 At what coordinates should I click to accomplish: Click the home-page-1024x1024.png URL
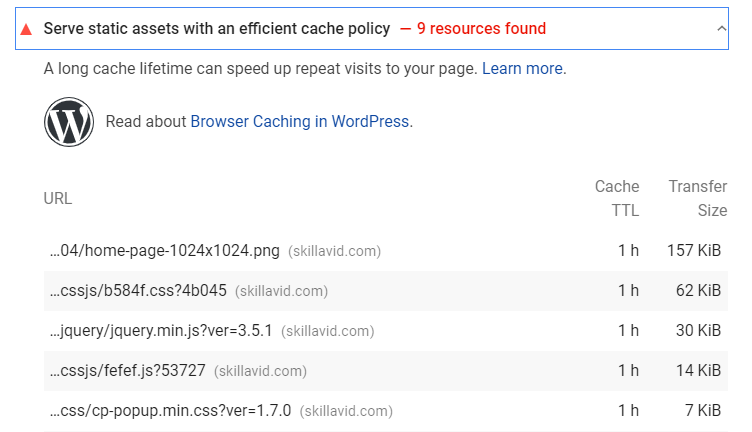(164, 251)
